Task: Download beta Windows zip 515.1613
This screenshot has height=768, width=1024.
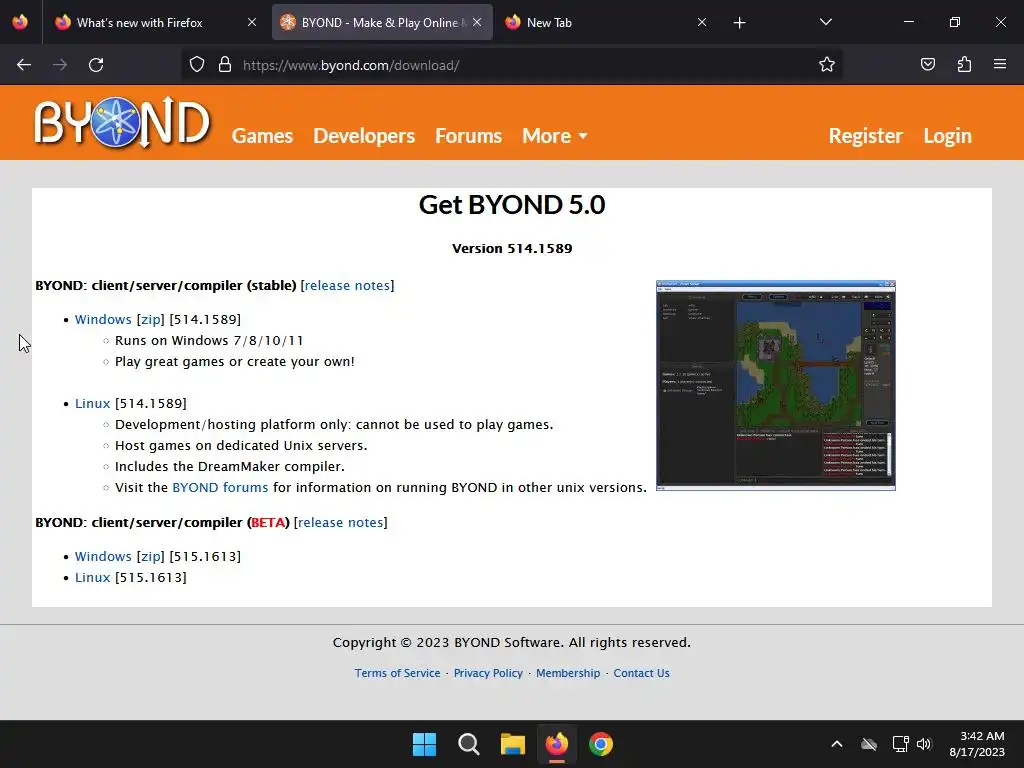Action: pyautogui.click(x=151, y=556)
